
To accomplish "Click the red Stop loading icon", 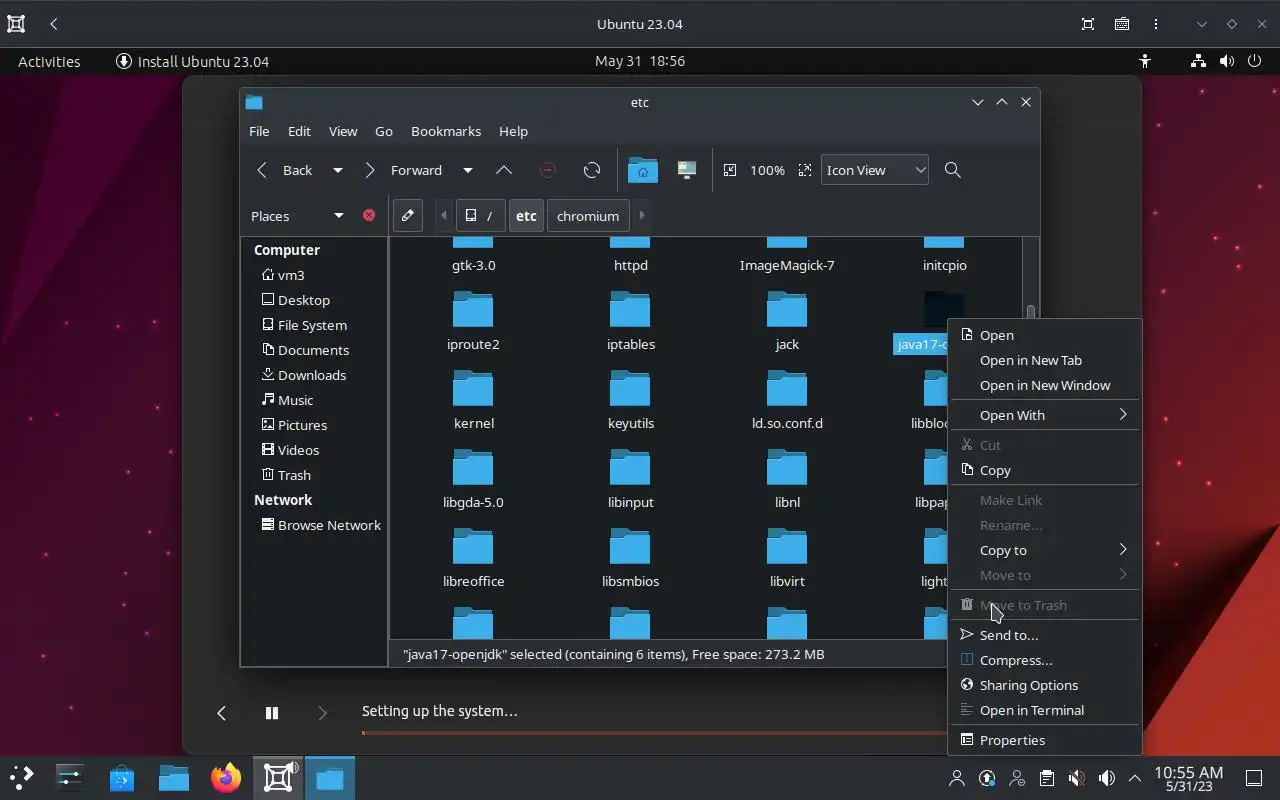I will (x=548, y=170).
